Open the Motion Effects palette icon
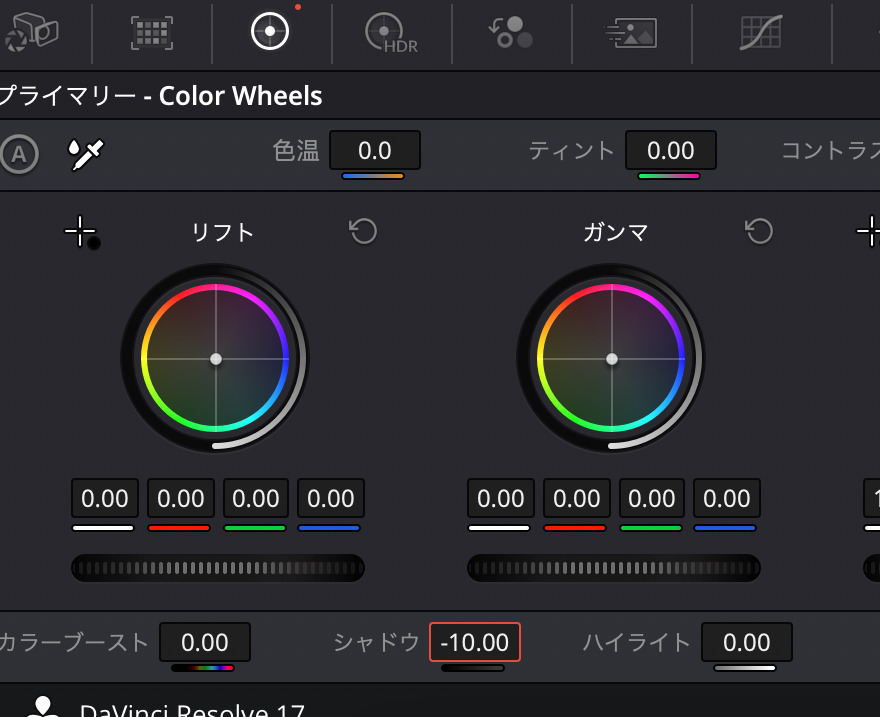 click(x=631, y=33)
